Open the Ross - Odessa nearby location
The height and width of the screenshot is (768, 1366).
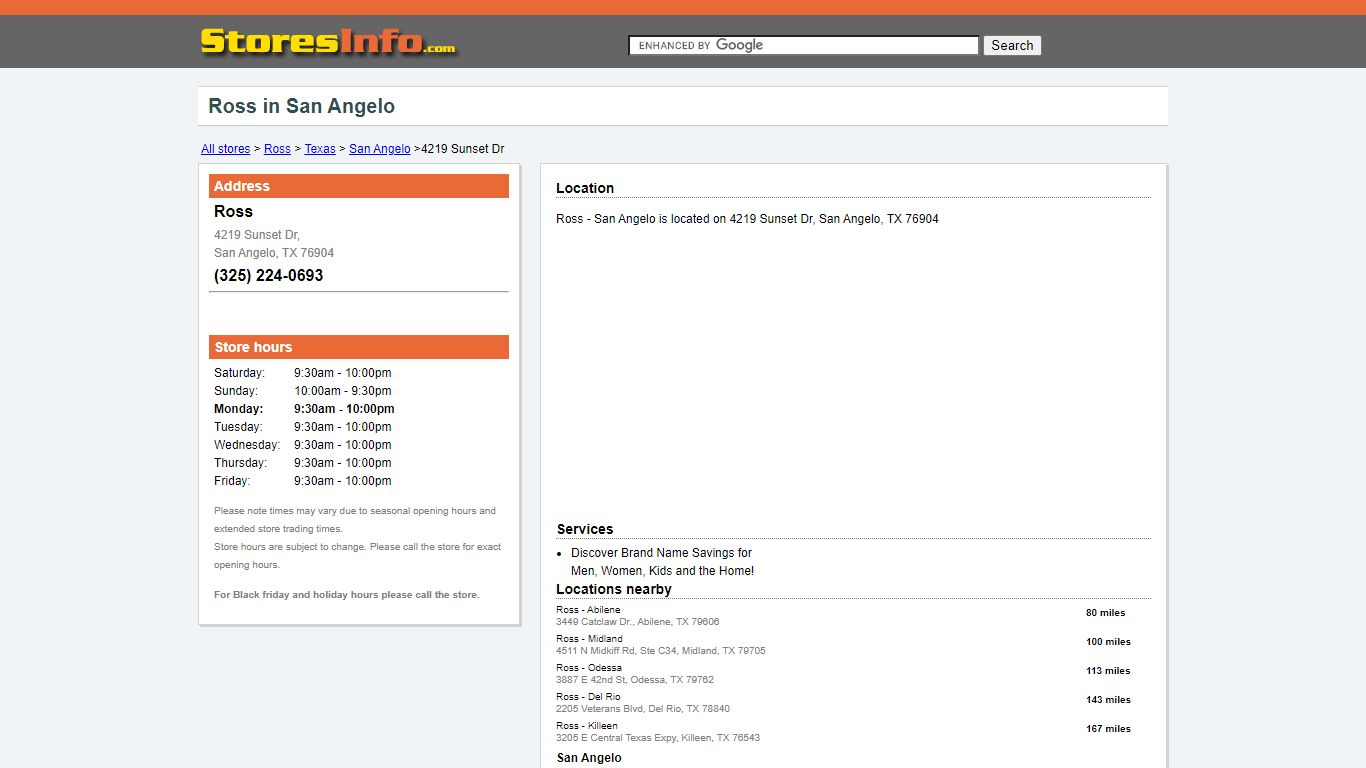pyautogui.click(x=589, y=668)
